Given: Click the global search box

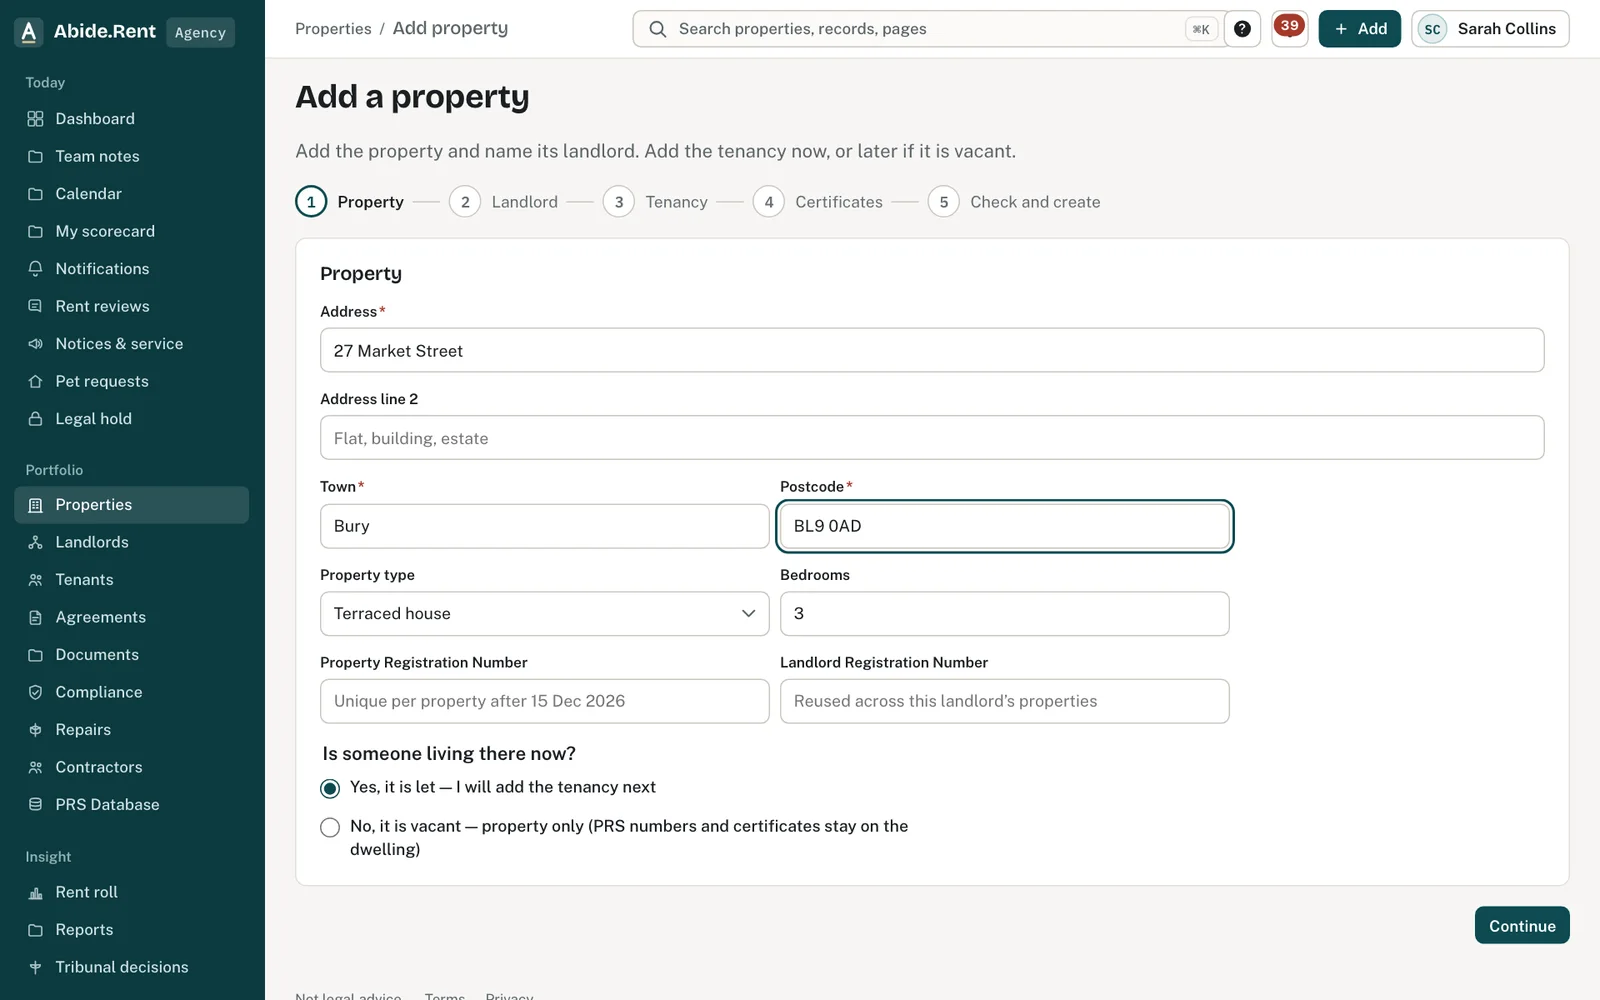Looking at the screenshot, I should (930, 29).
